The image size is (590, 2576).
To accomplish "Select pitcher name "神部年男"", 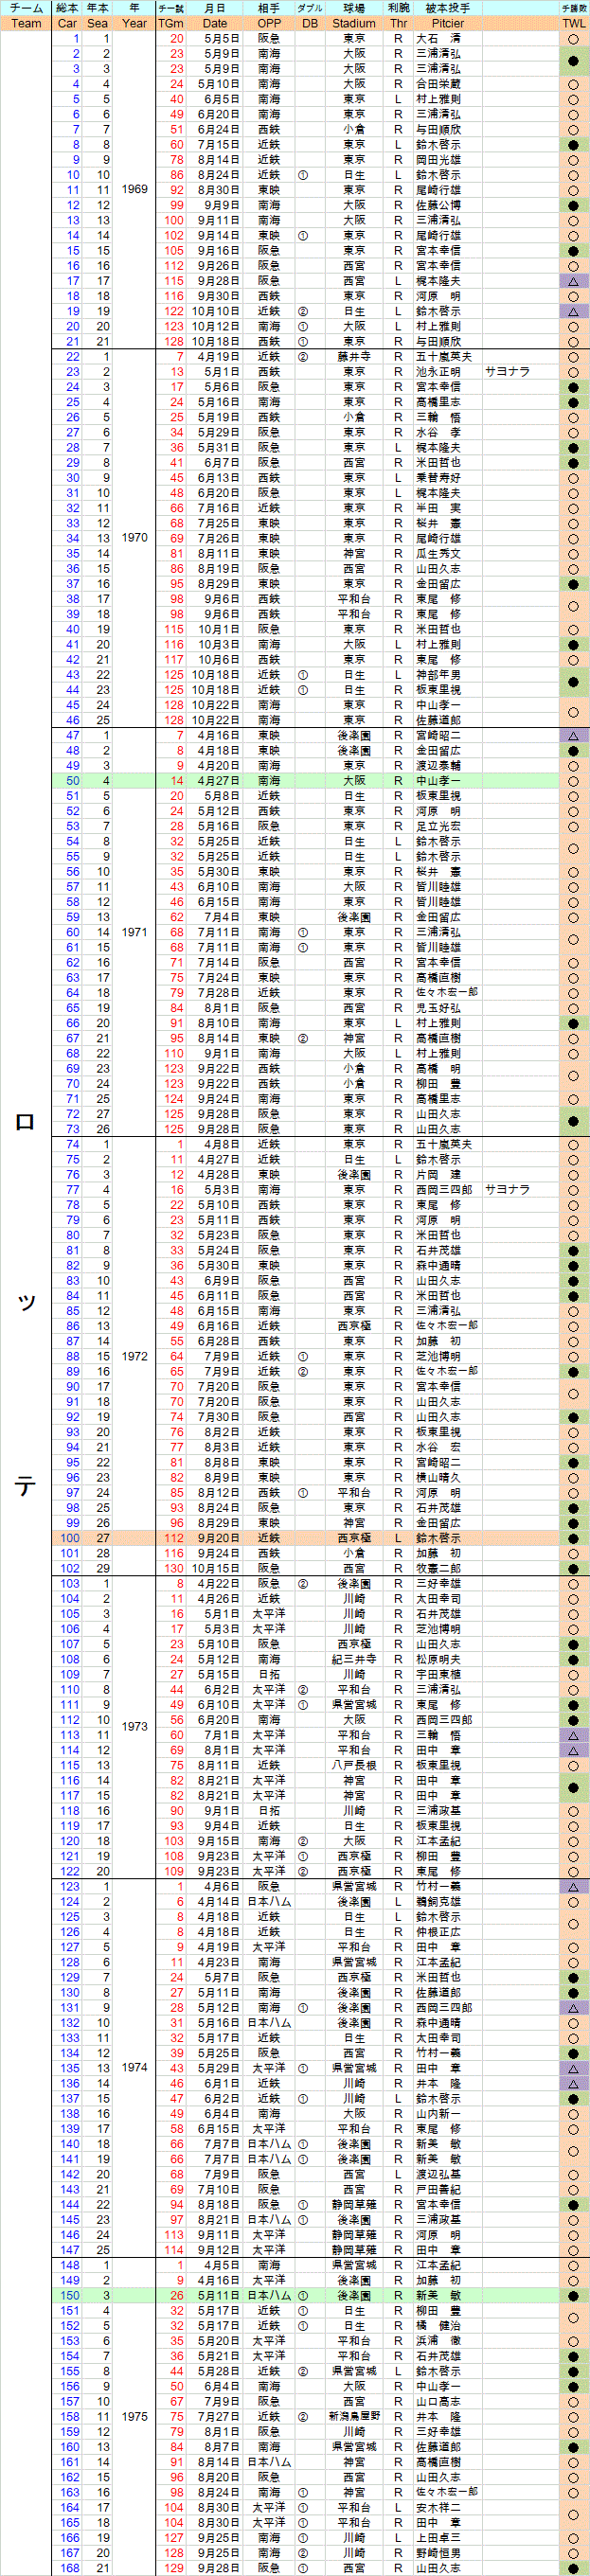I will [438, 675].
